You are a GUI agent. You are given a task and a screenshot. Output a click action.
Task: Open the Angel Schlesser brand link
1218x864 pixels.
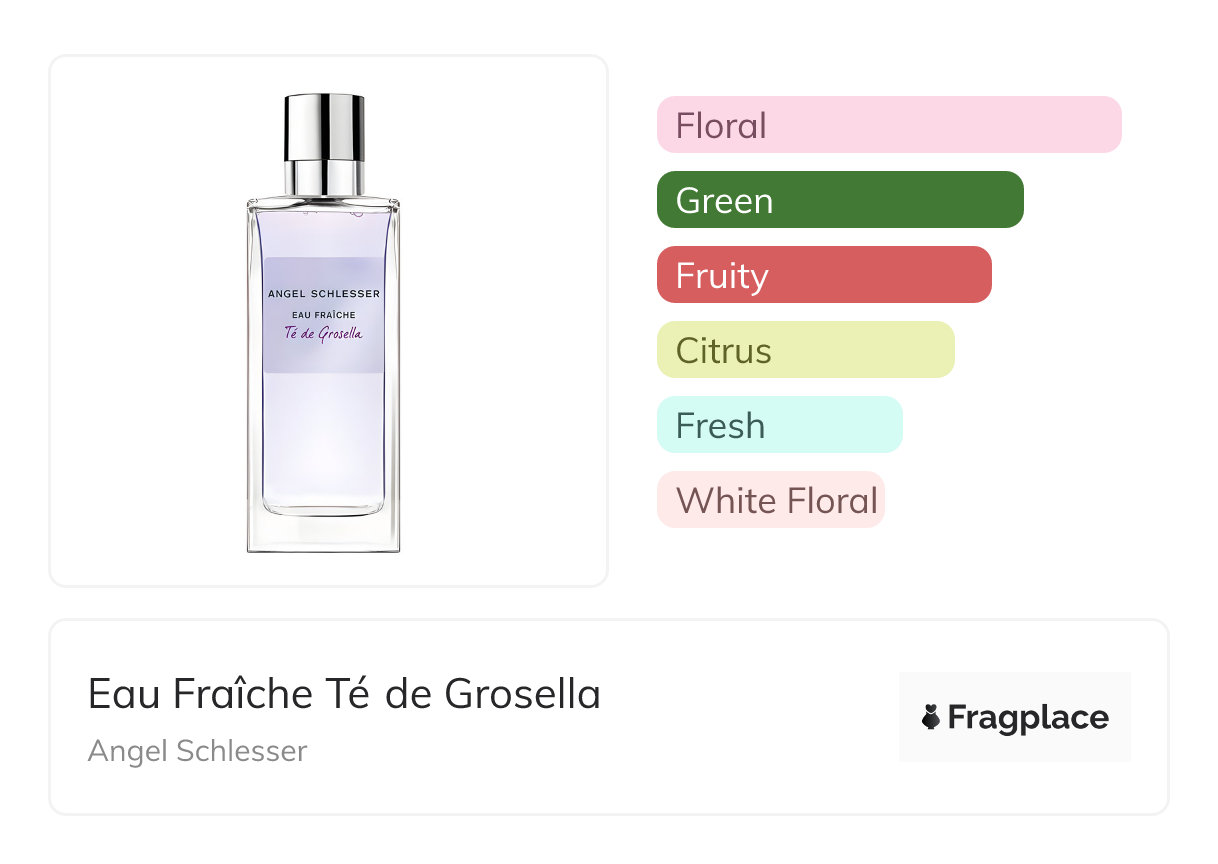(x=197, y=751)
